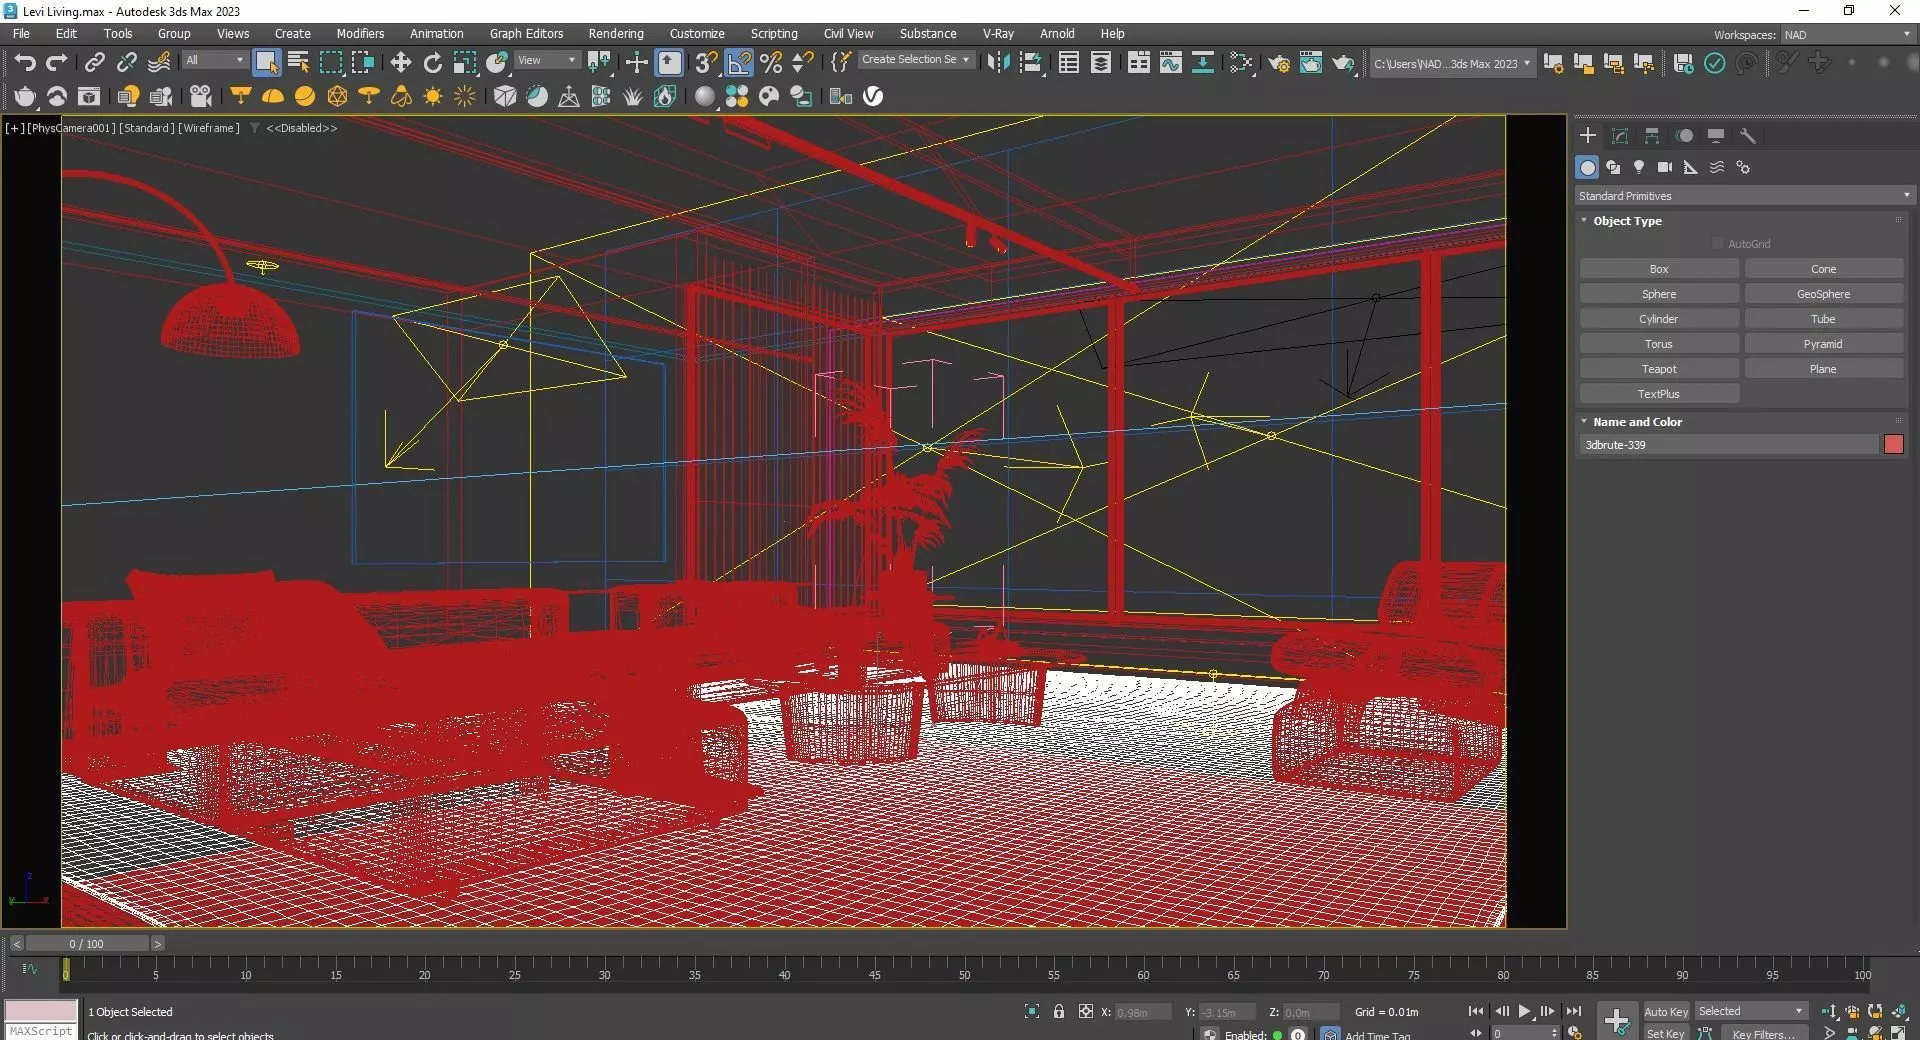Open the Graph Editors menu
This screenshot has height=1040, width=1920.
[526, 33]
